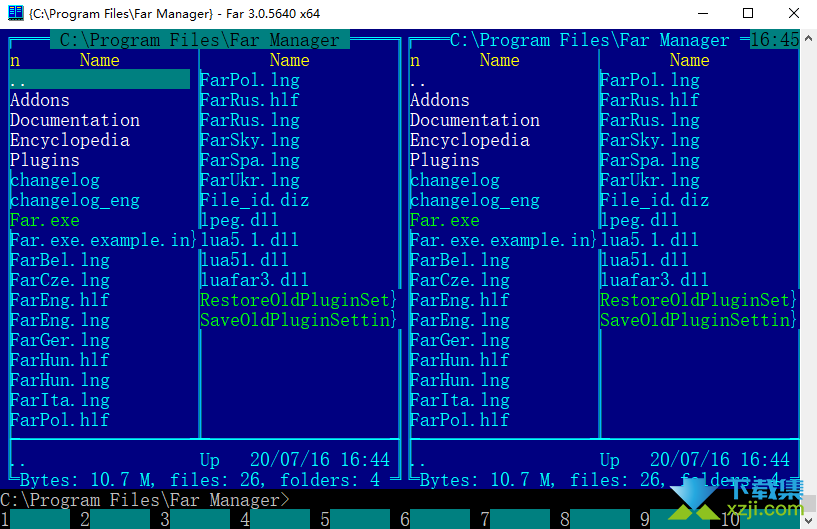
Task: Select the '..' entry in the right panel
Action: click(418, 80)
